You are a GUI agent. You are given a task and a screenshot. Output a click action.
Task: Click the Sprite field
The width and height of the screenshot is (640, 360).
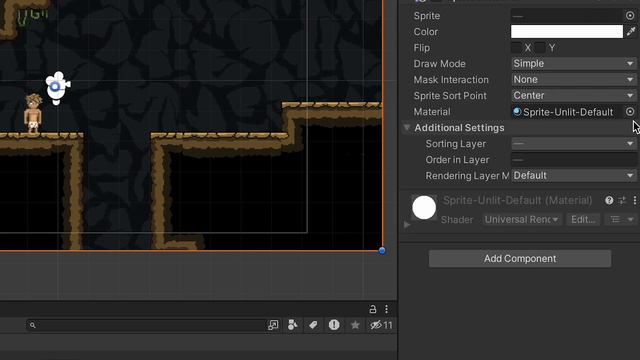pyautogui.click(x=567, y=16)
